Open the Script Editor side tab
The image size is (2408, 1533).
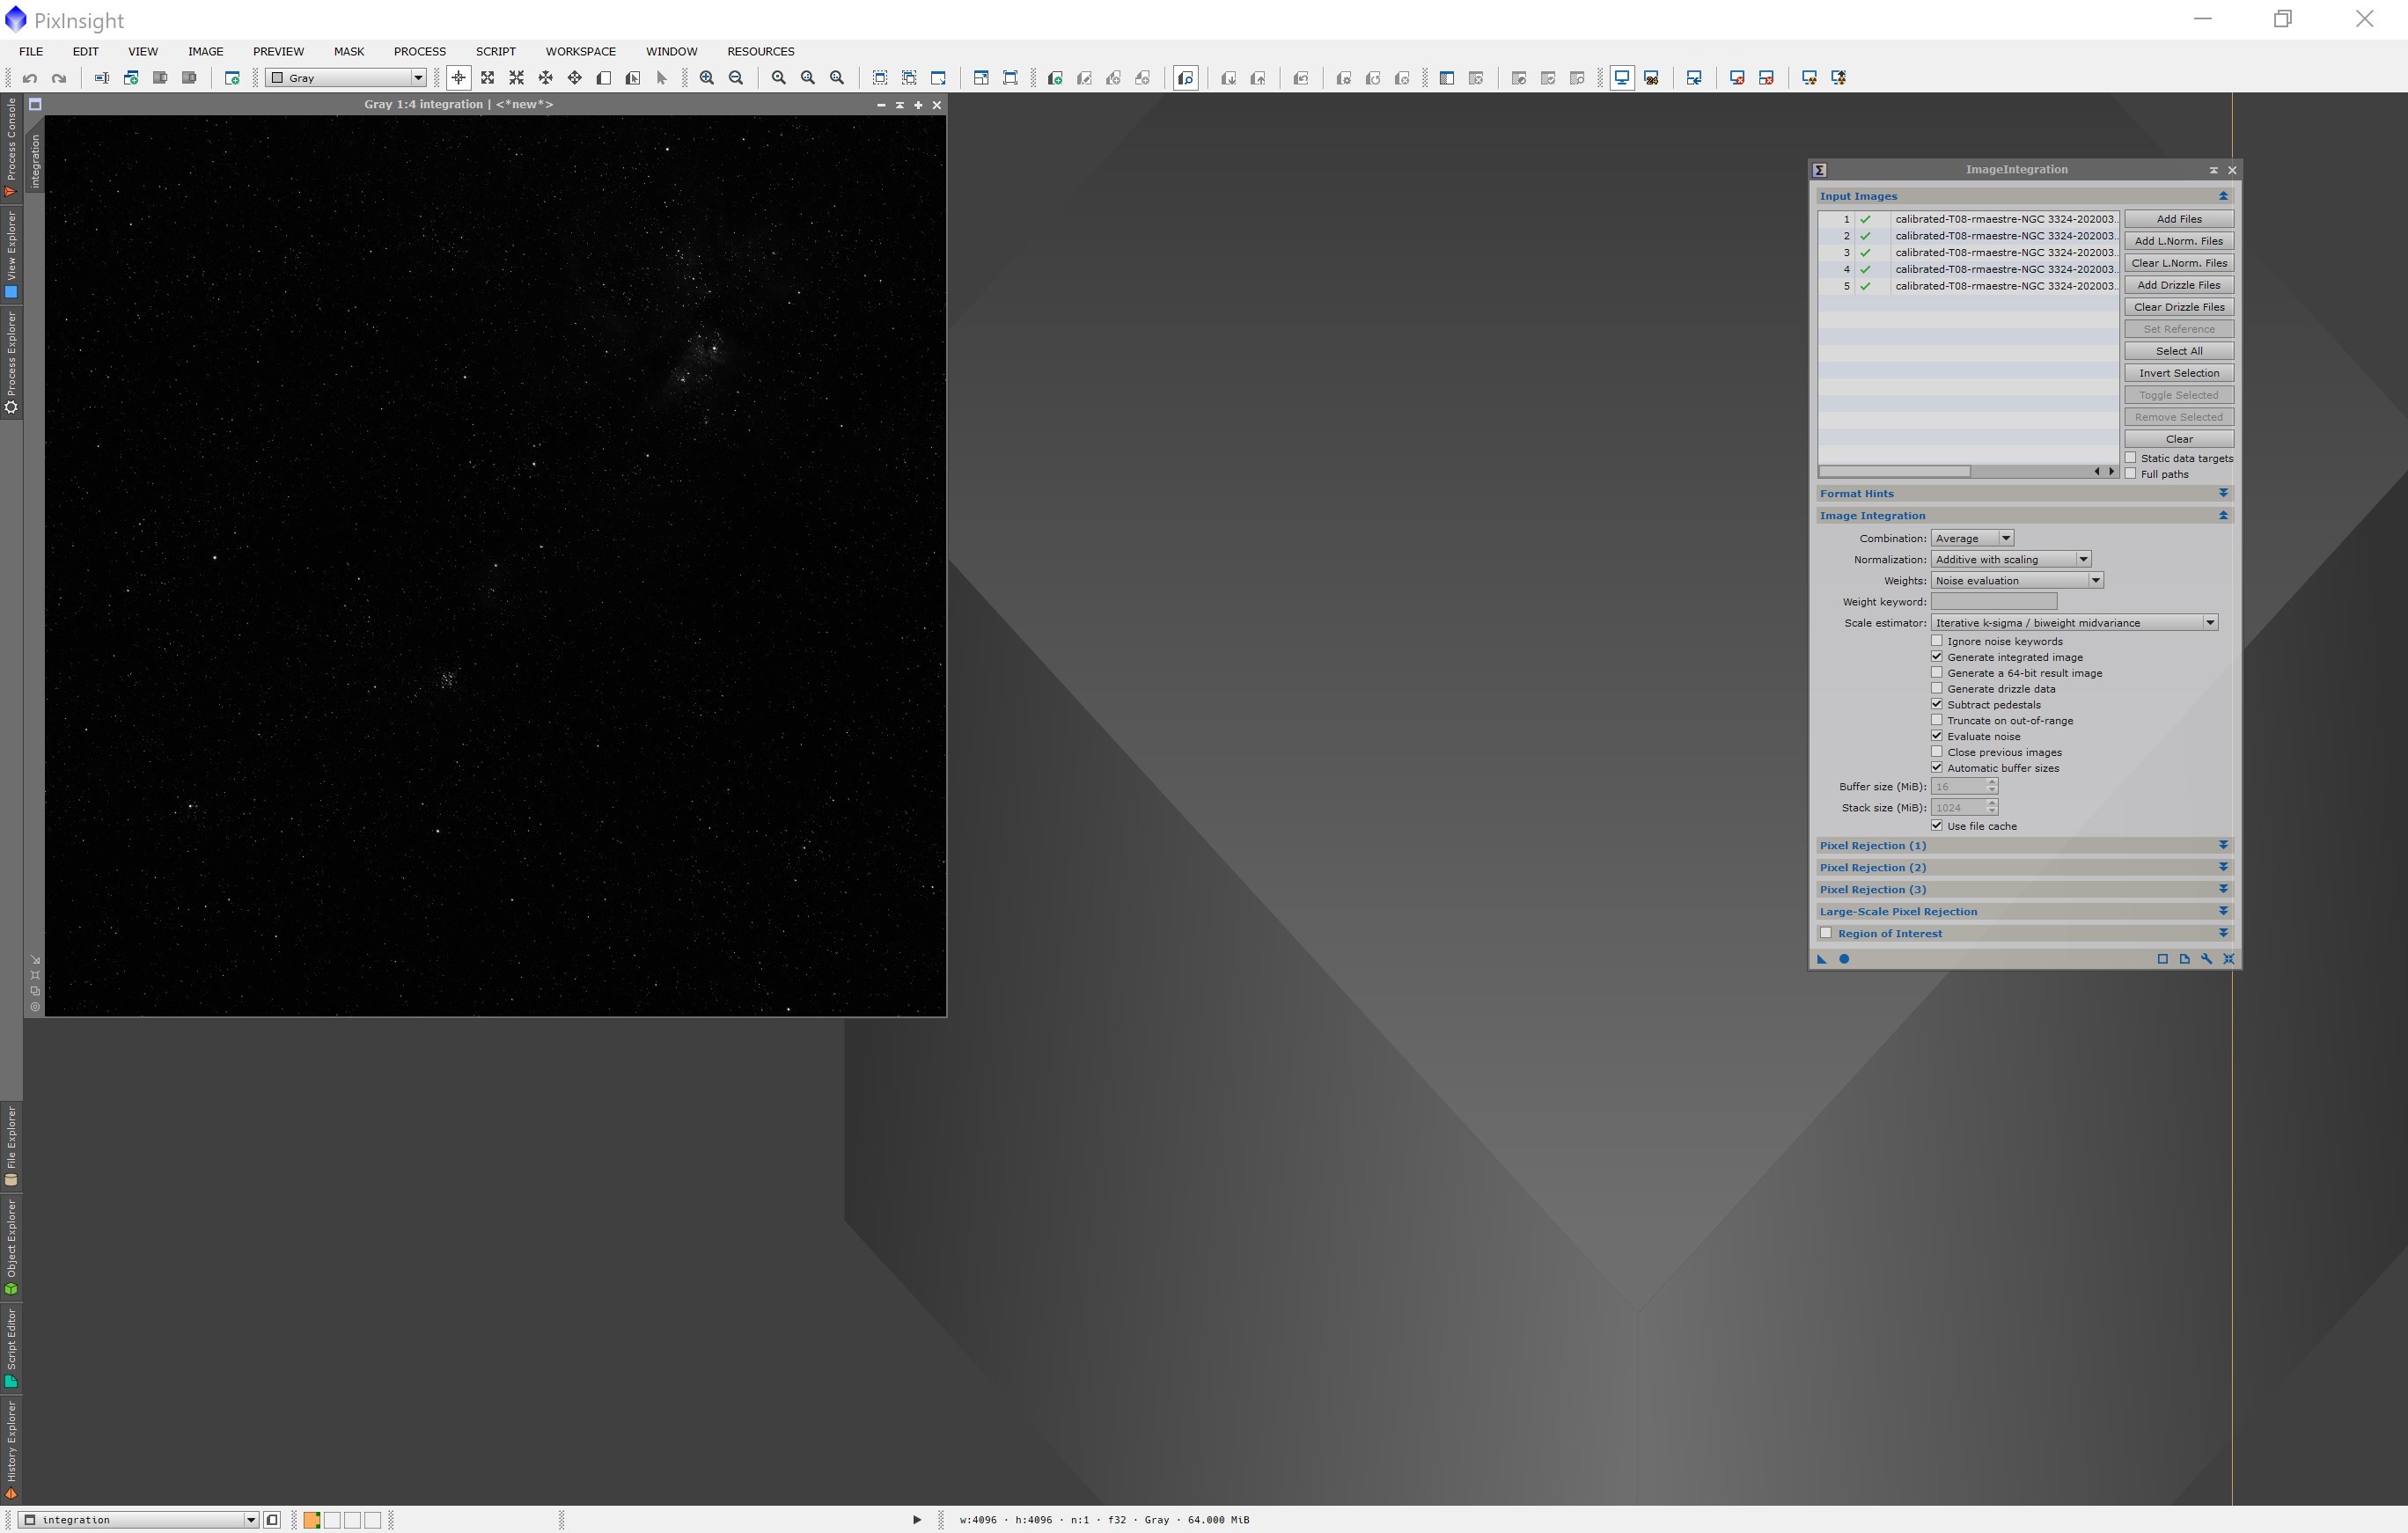pos(11,1348)
